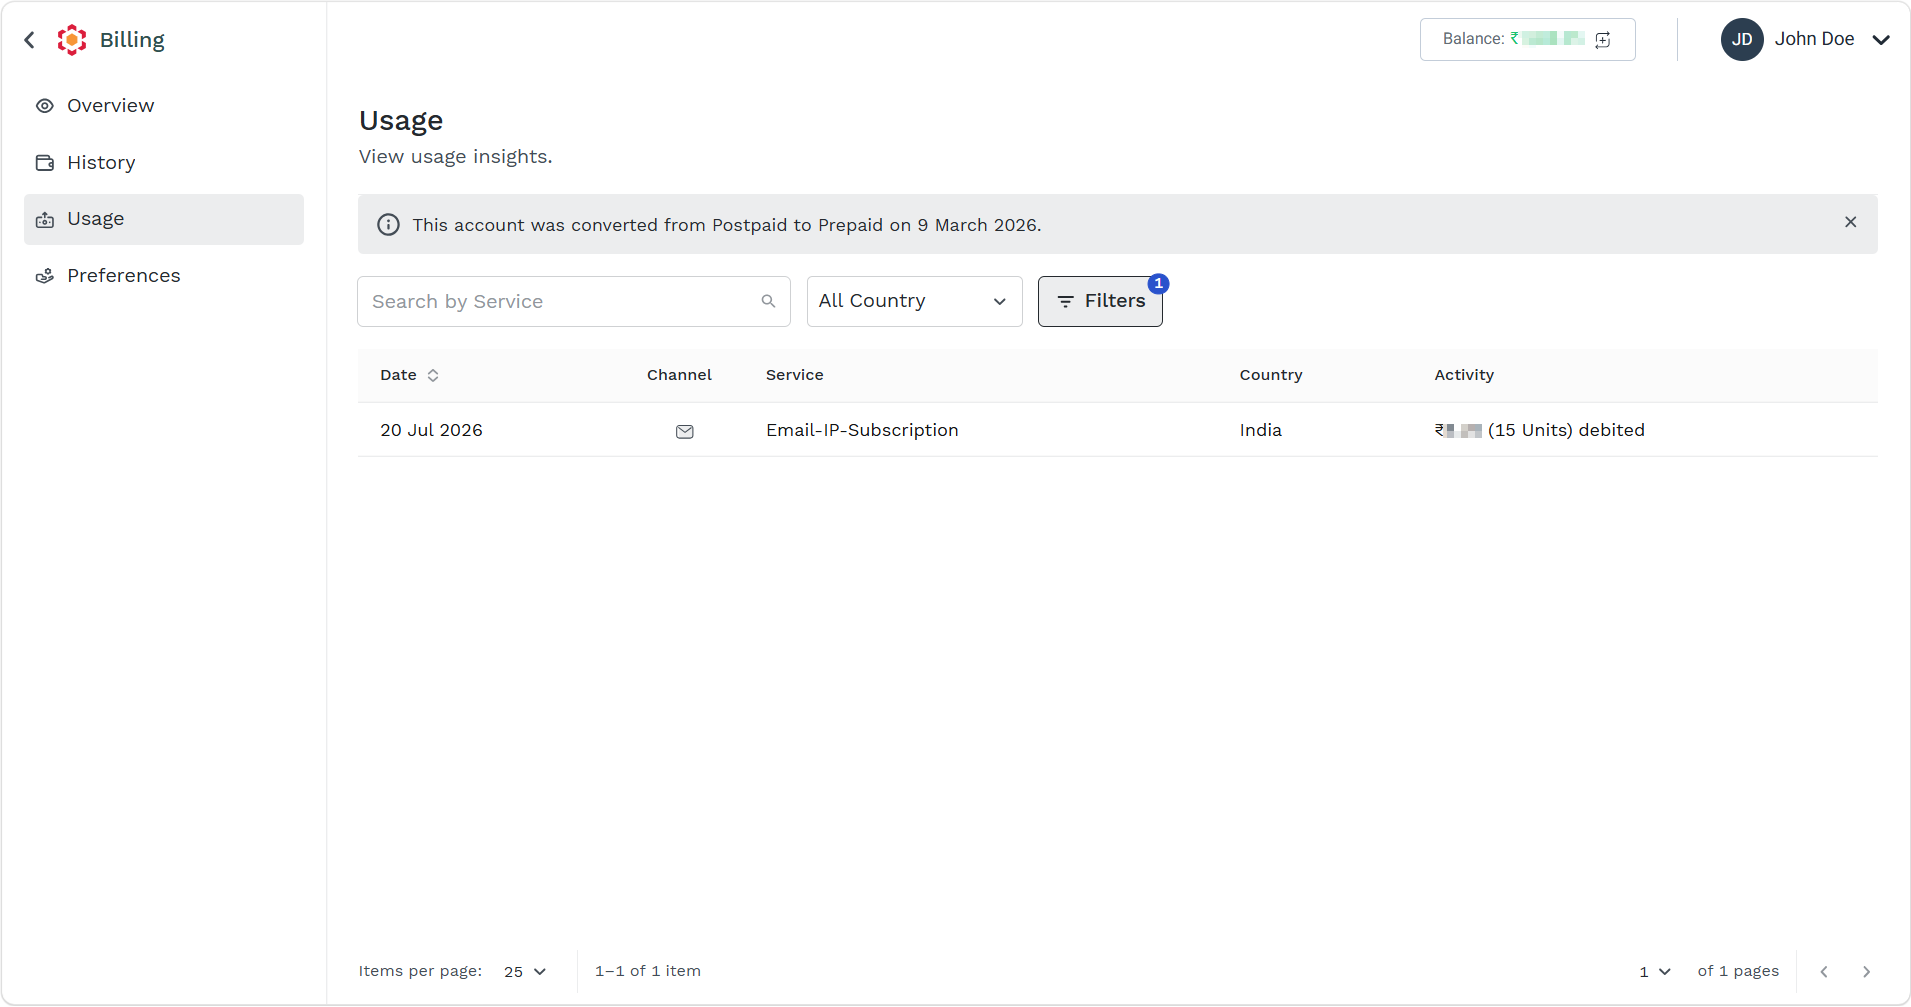Click the back arrow next to Billing
The height and width of the screenshot is (1007, 1911).
pos(29,40)
